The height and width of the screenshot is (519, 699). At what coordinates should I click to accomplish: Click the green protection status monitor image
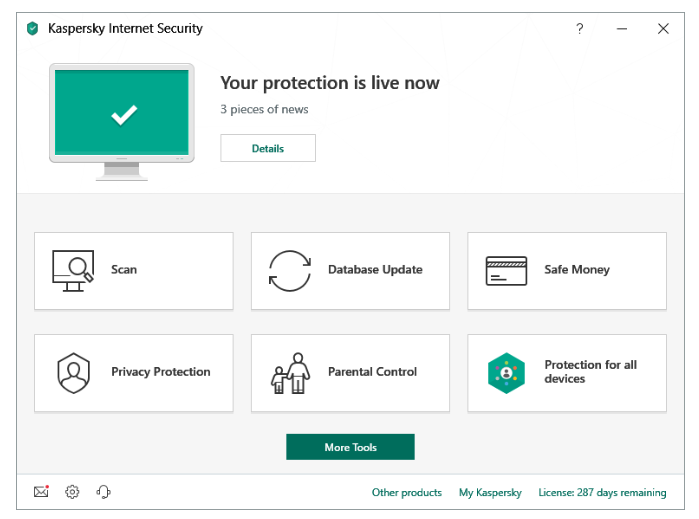(x=122, y=115)
